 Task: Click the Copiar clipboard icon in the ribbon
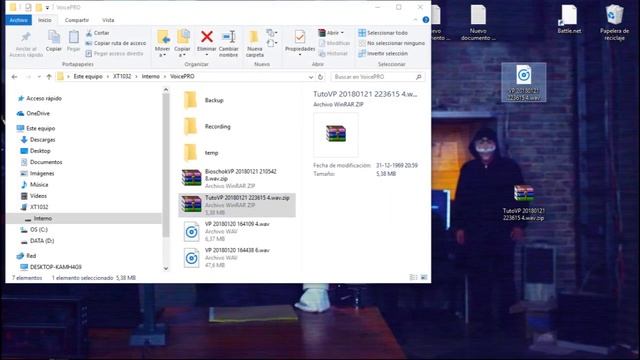pyautogui.click(x=53, y=37)
